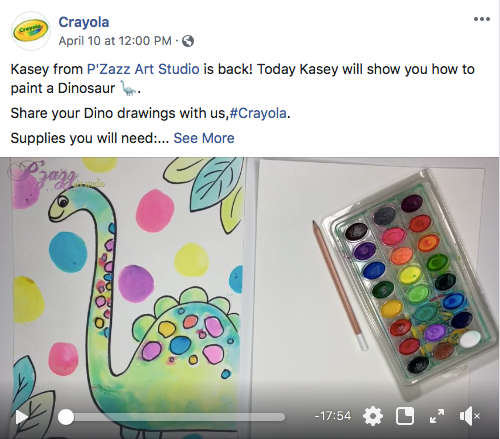Viewport: 500px width, 439px height.
Task: Open the post options three-dot menu
Action: pyautogui.click(x=482, y=19)
